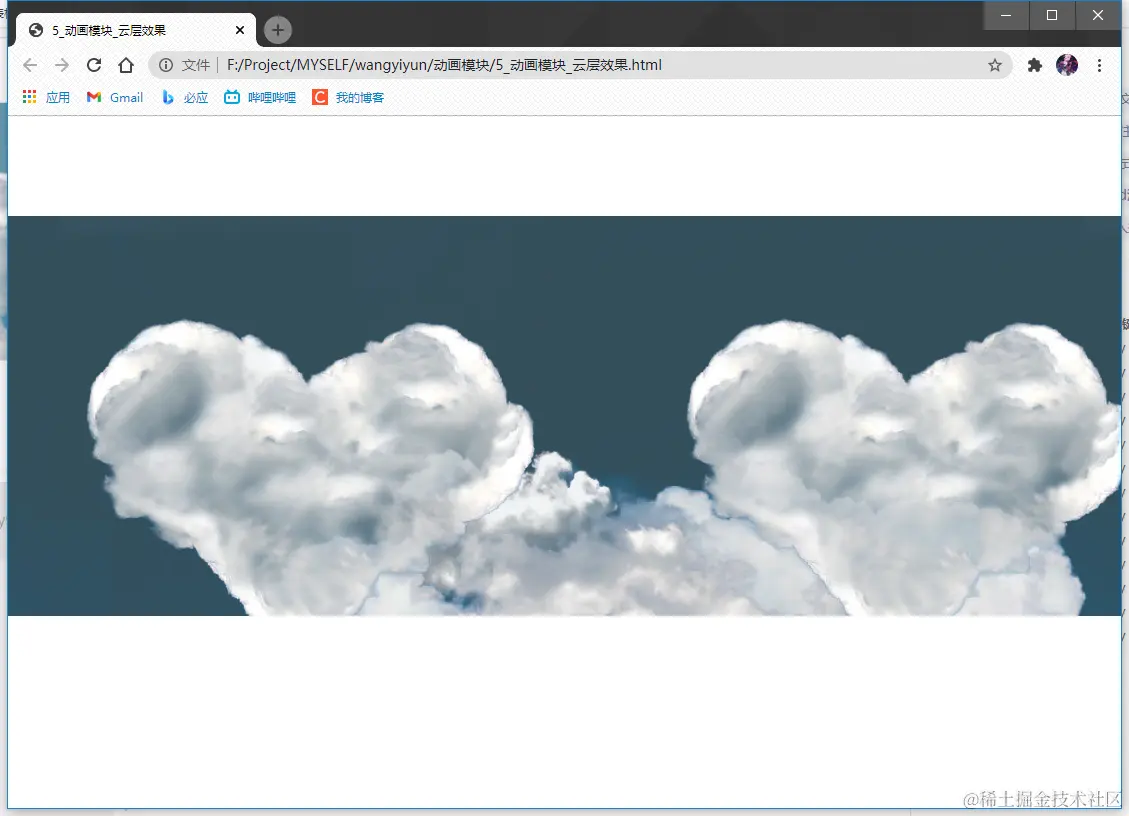Open the 应用 apps bookmark

pyautogui.click(x=47, y=97)
